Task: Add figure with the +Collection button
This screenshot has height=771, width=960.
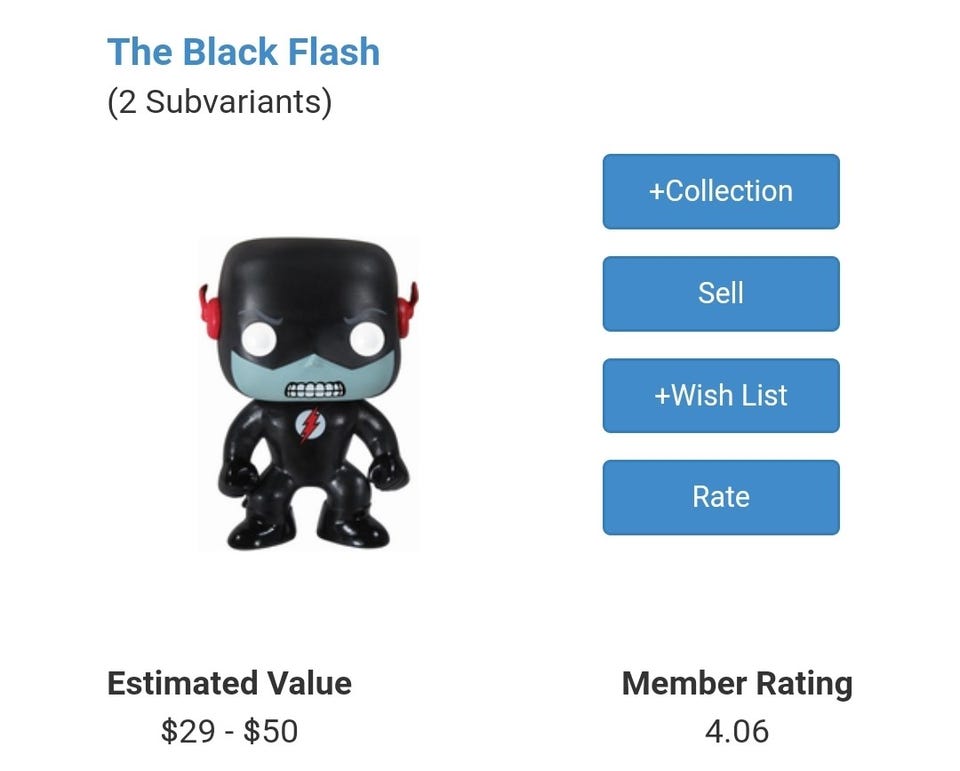Action: click(x=720, y=191)
